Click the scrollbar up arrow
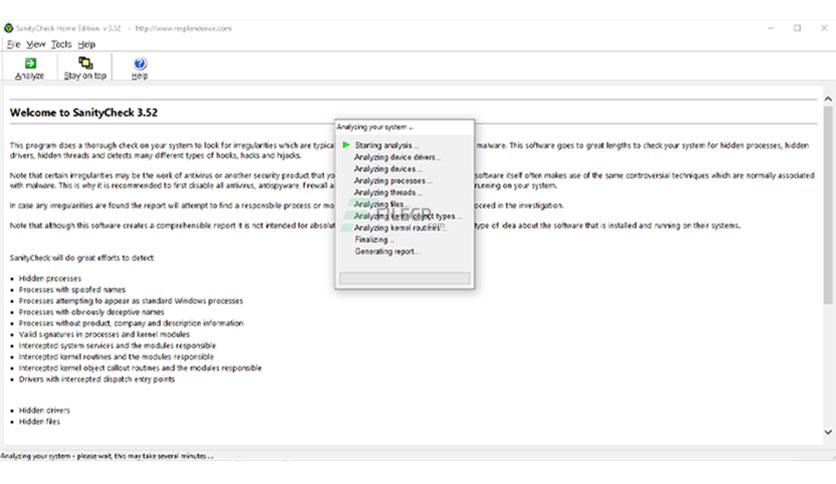836x484 pixels. (828, 99)
